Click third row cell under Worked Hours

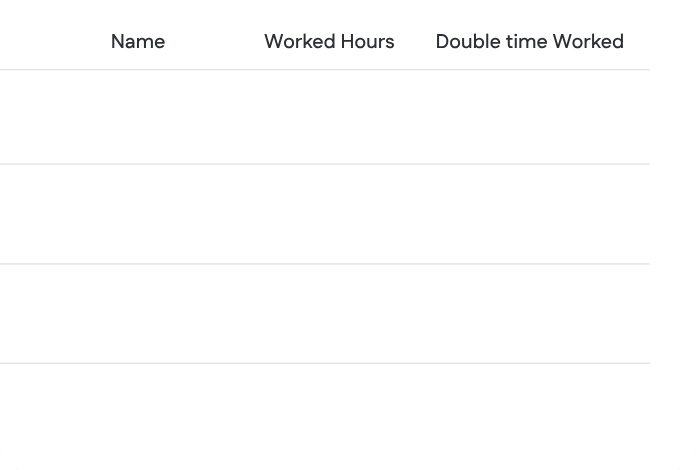329,313
